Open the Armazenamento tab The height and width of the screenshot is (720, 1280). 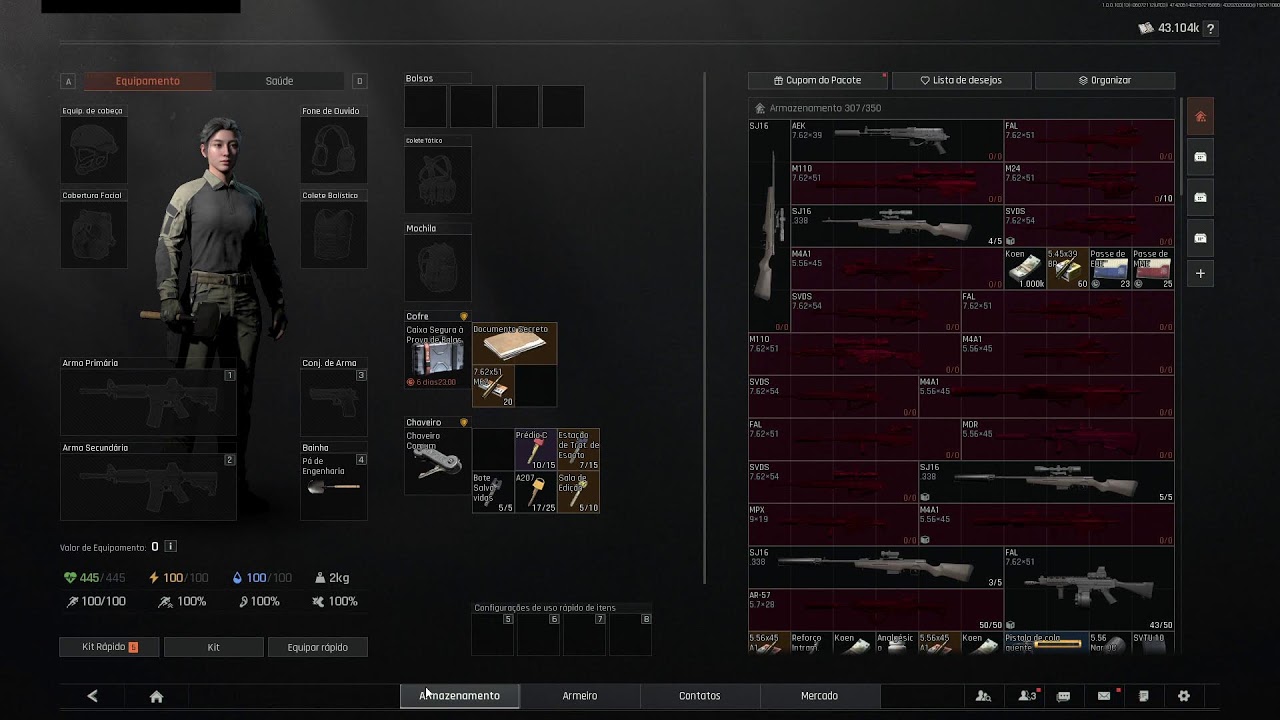460,696
